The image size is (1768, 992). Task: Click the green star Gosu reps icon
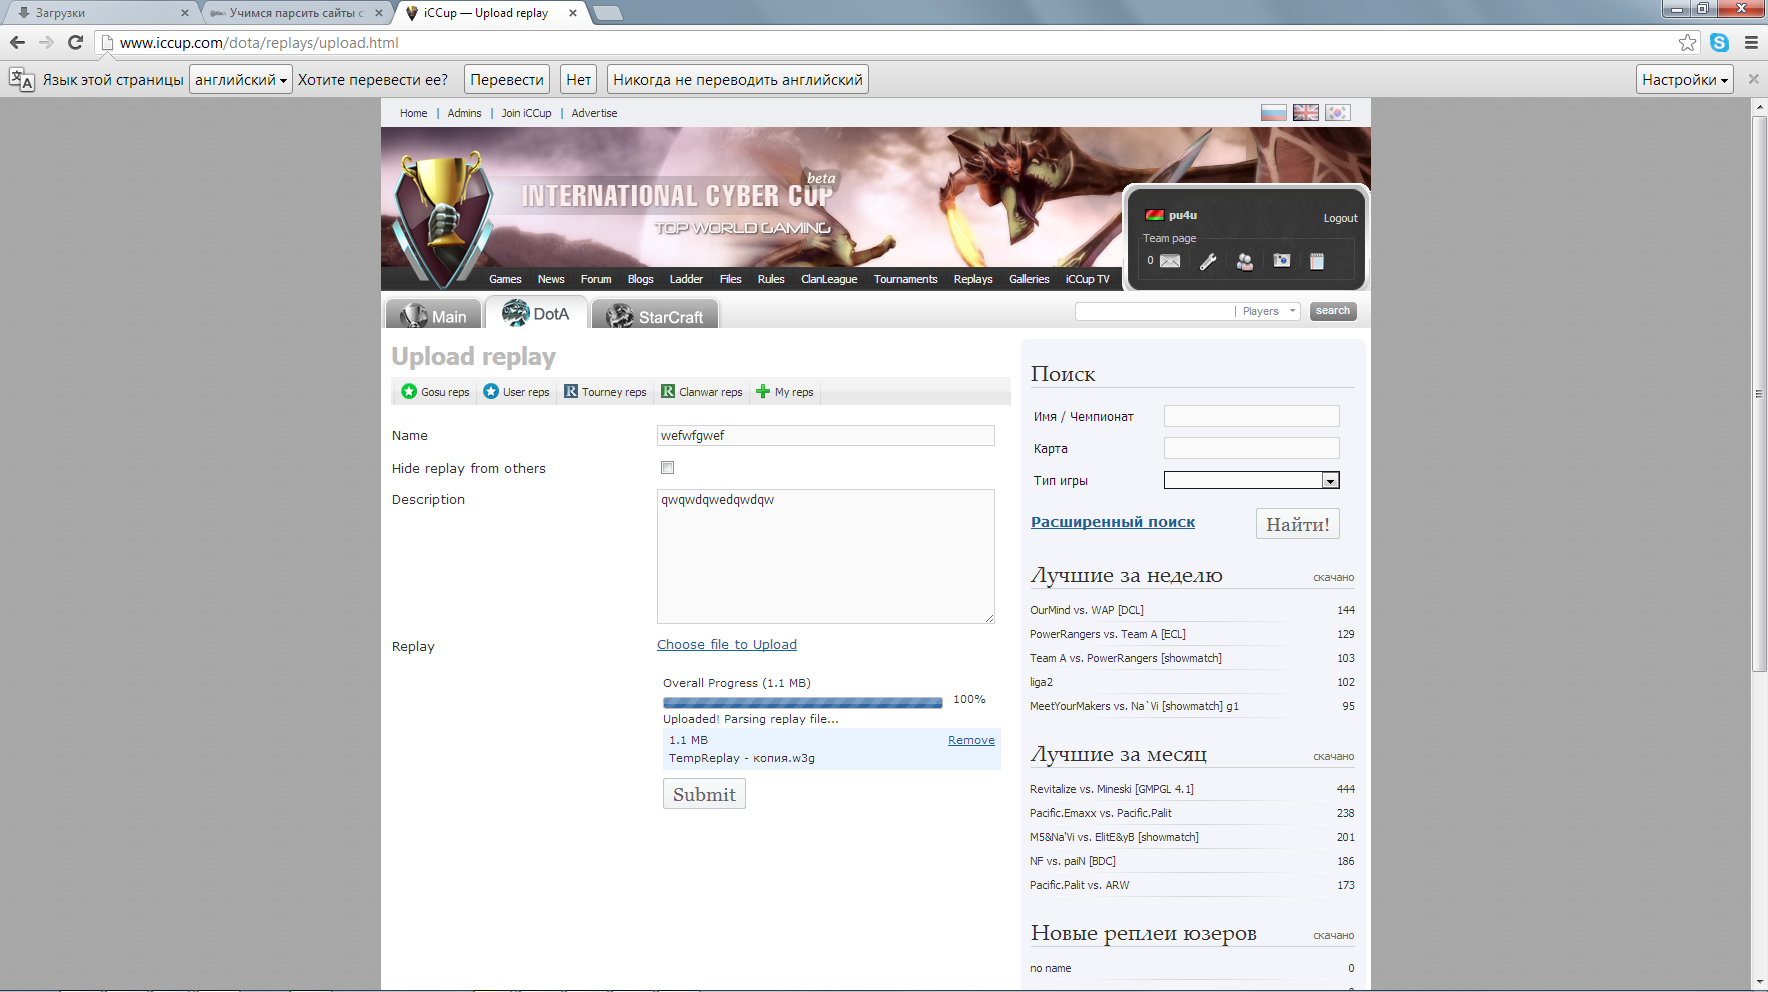pos(409,392)
